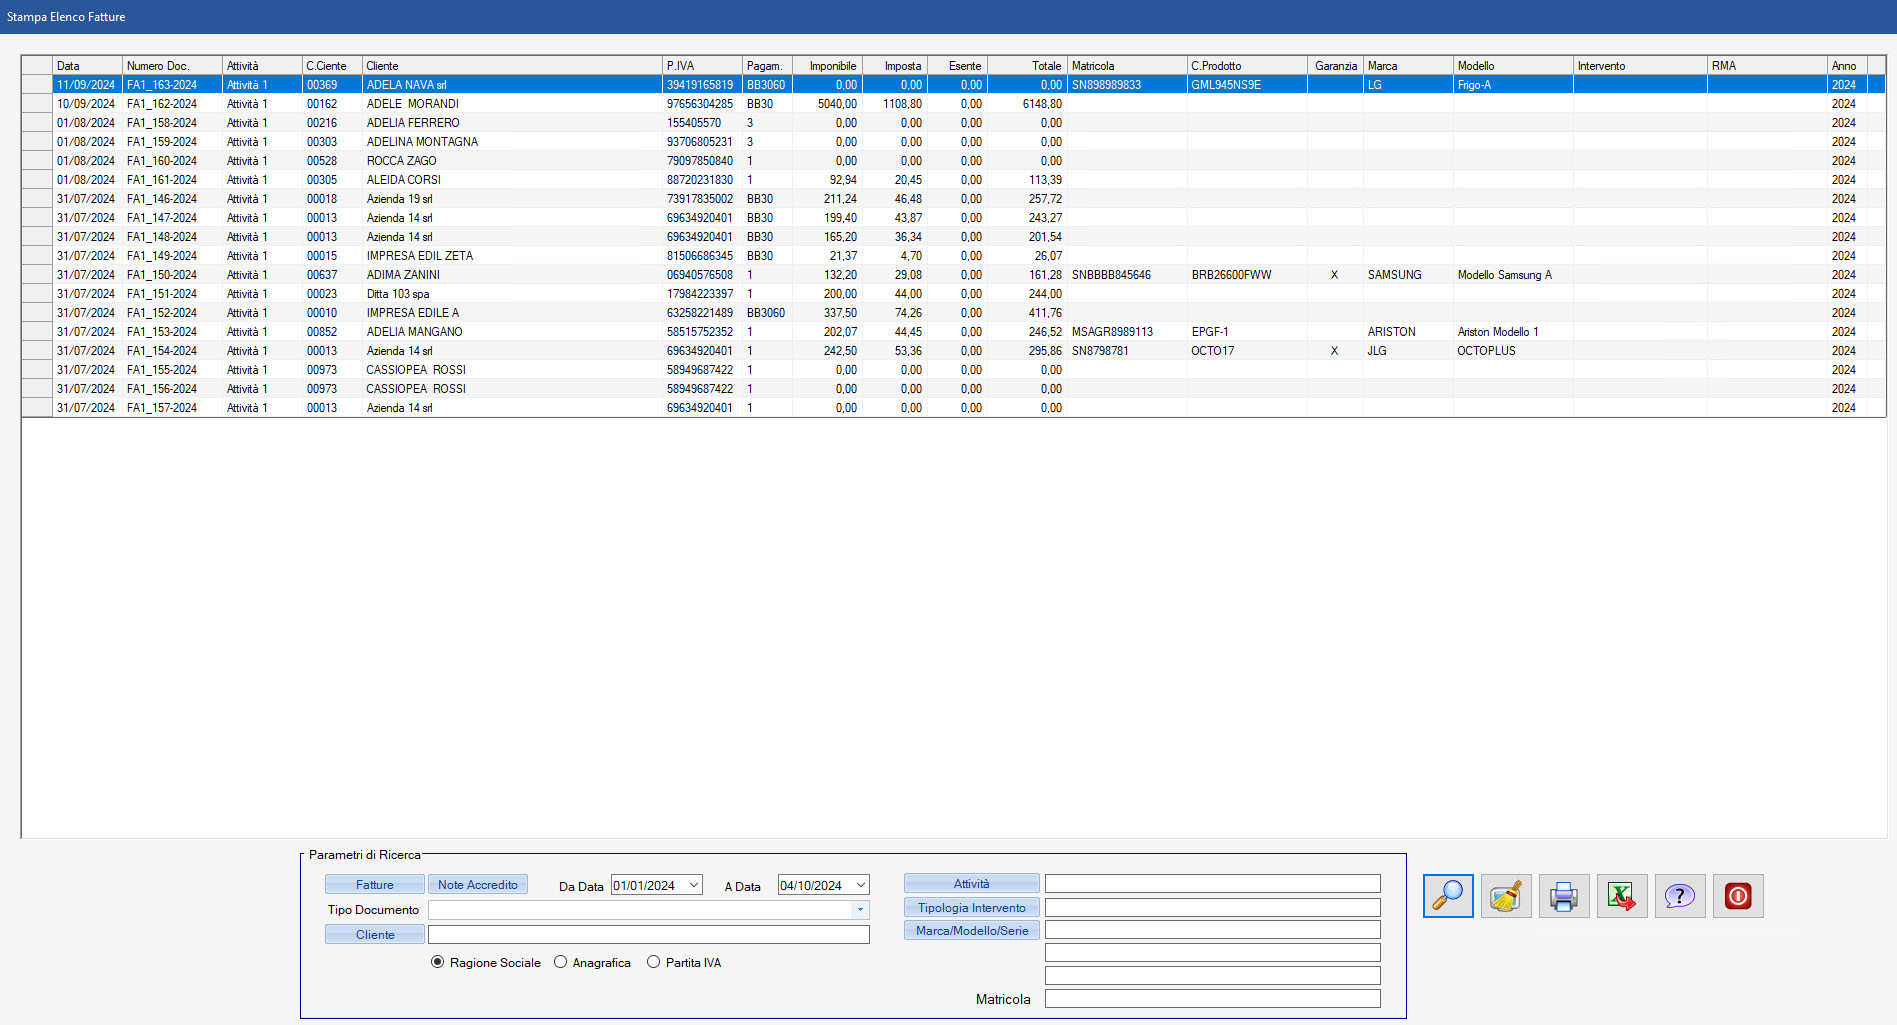Screen dimensions: 1897x1025
Task: Click the red power exit icon
Action: [1737, 896]
